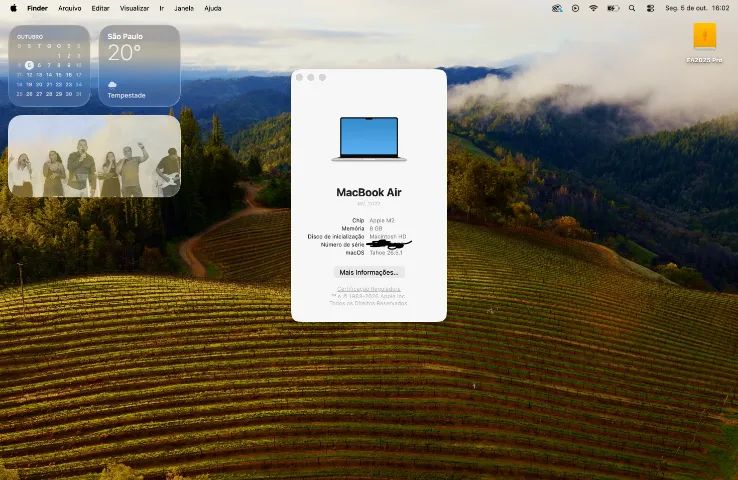Click the cloud icon in weather widget
Screen dimensions: 738x480
click(x=112, y=84)
